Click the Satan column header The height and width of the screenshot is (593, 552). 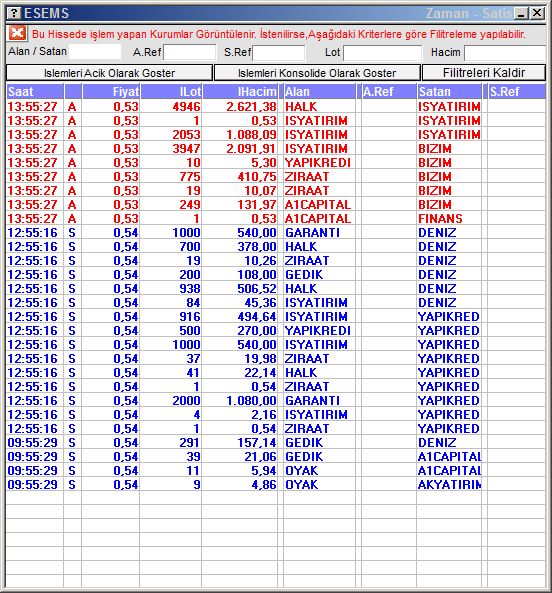click(x=450, y=92)
